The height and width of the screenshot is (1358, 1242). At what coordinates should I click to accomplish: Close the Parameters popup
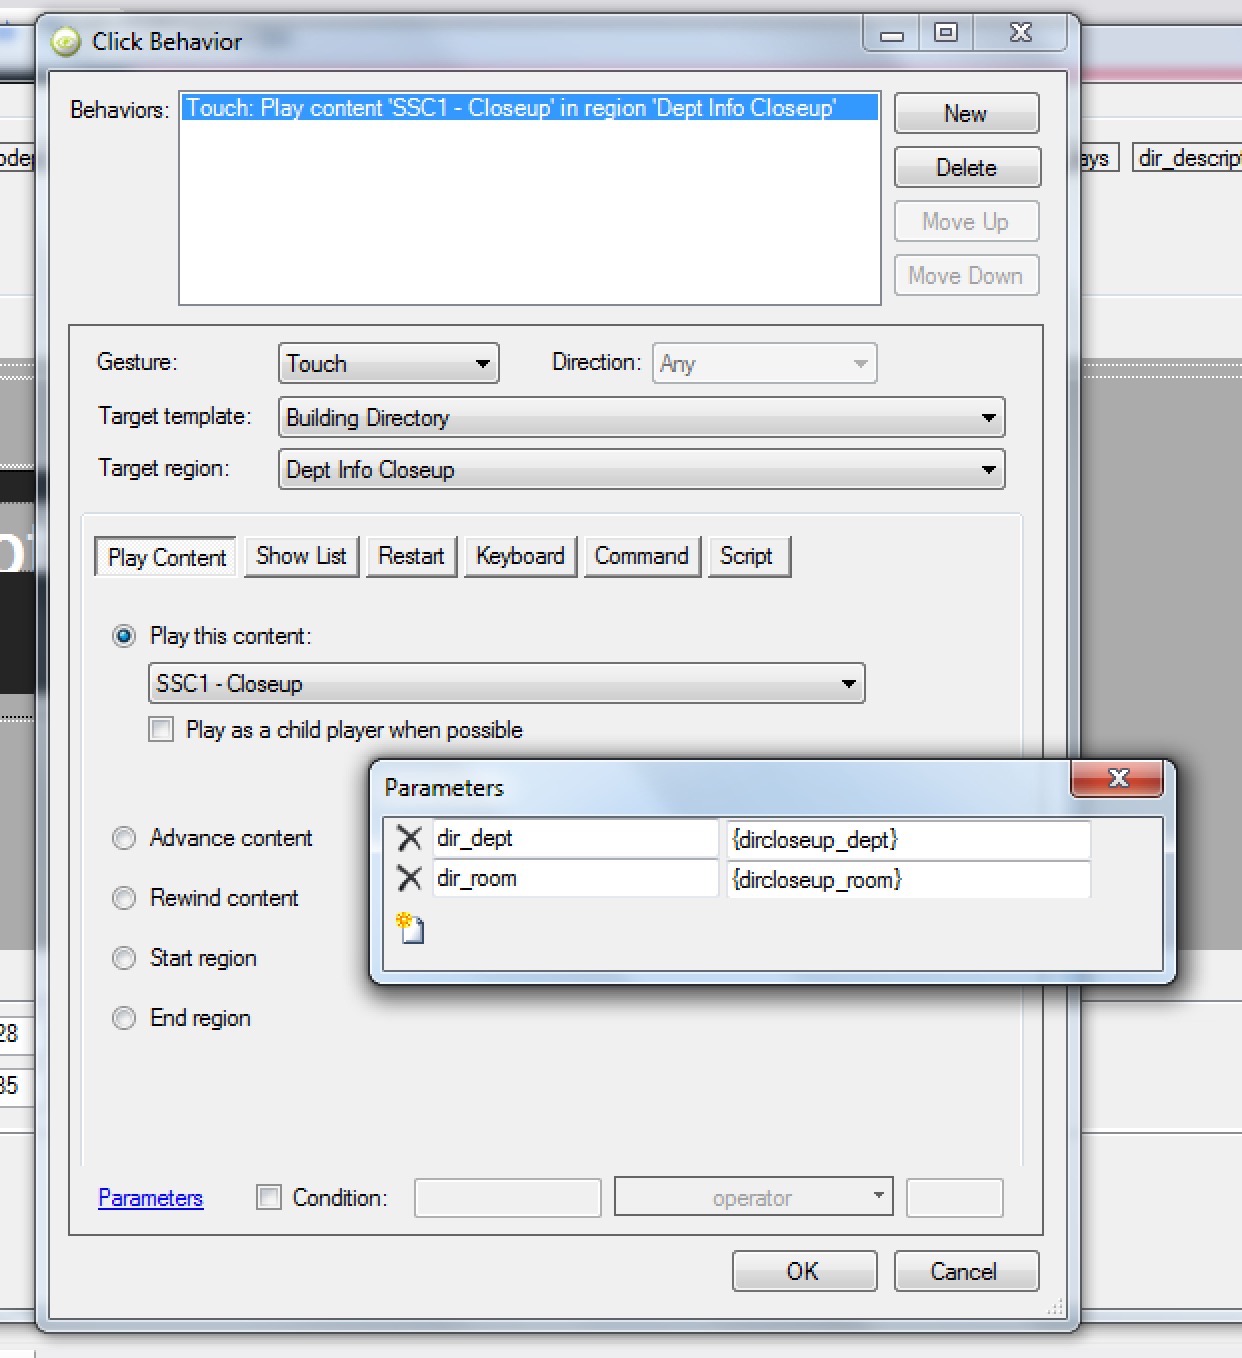1117,778
